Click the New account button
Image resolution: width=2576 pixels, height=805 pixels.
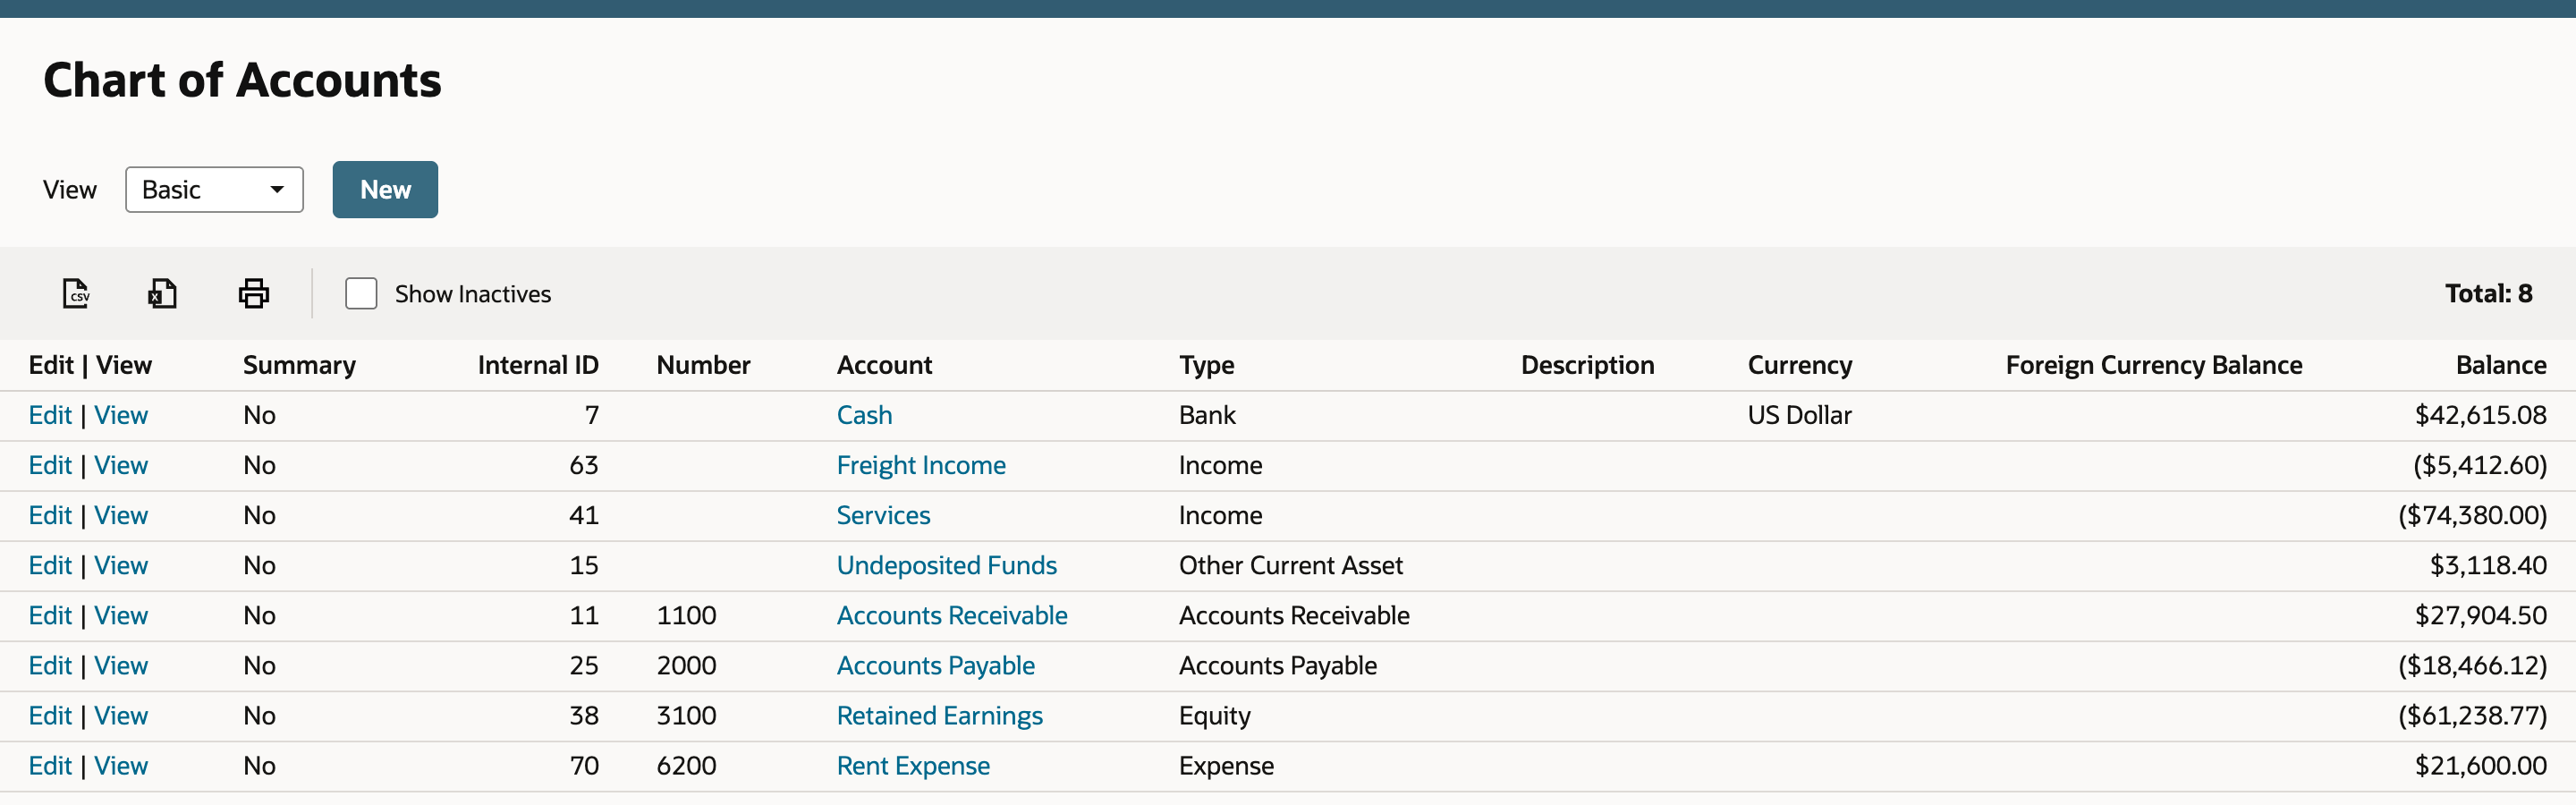pos(385,189)
